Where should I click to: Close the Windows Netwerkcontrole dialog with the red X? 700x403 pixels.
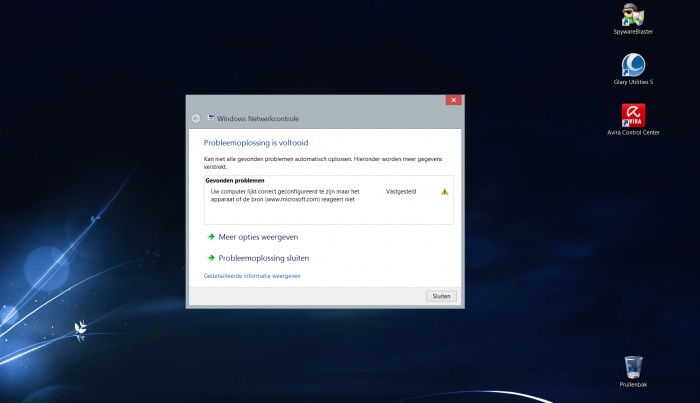[453, 100]
